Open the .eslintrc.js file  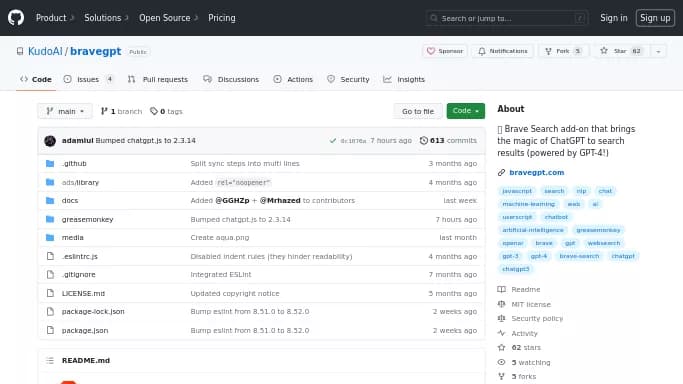[80, 256]
